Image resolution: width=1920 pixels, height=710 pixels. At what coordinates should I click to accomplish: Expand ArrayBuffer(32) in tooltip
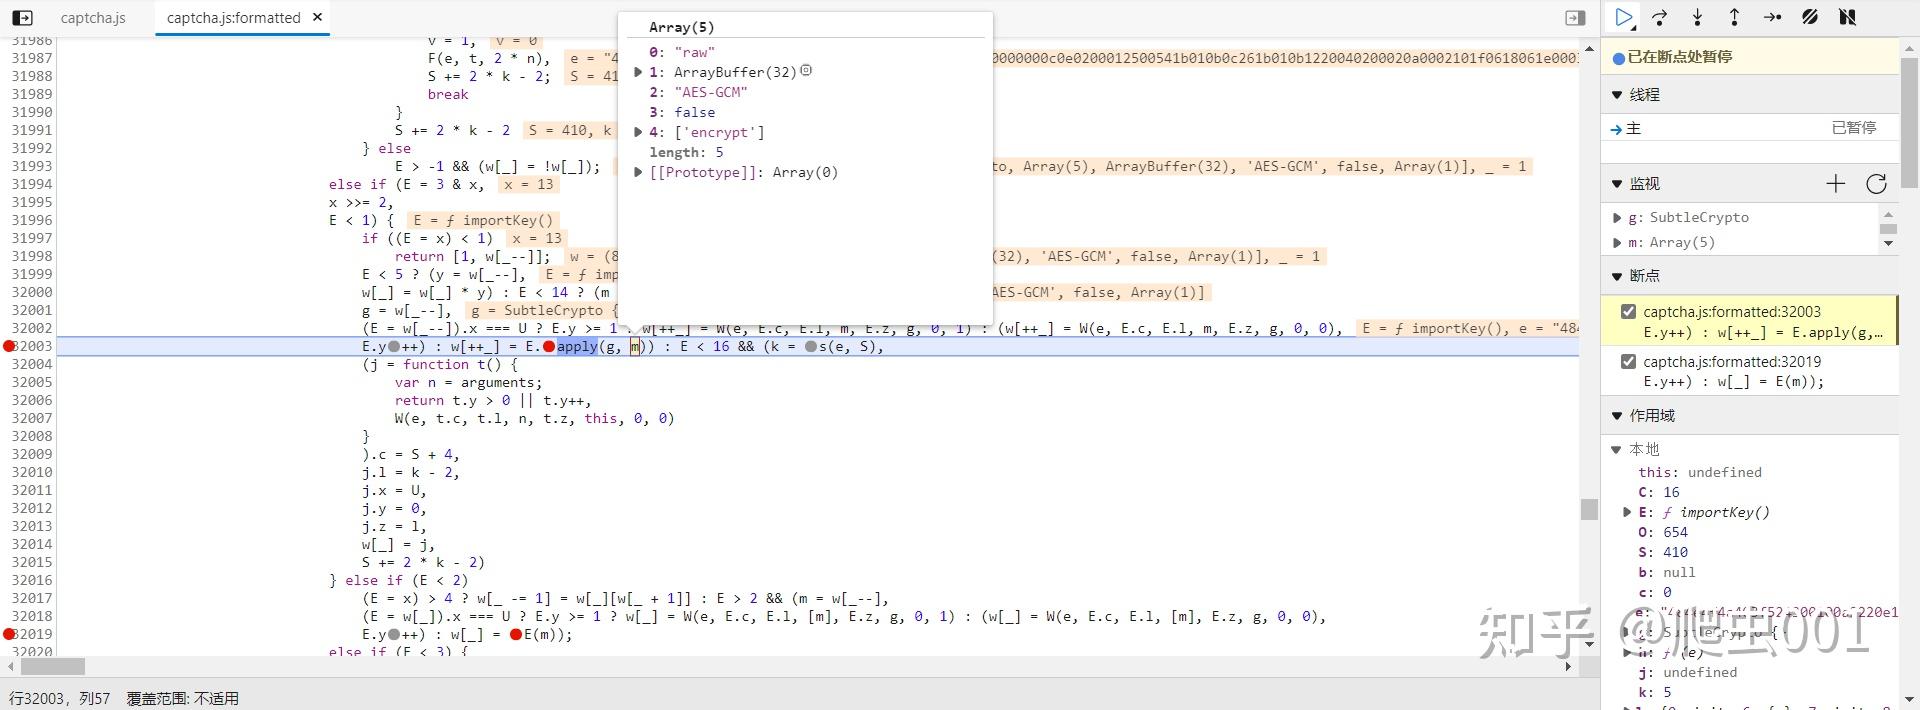638,72
